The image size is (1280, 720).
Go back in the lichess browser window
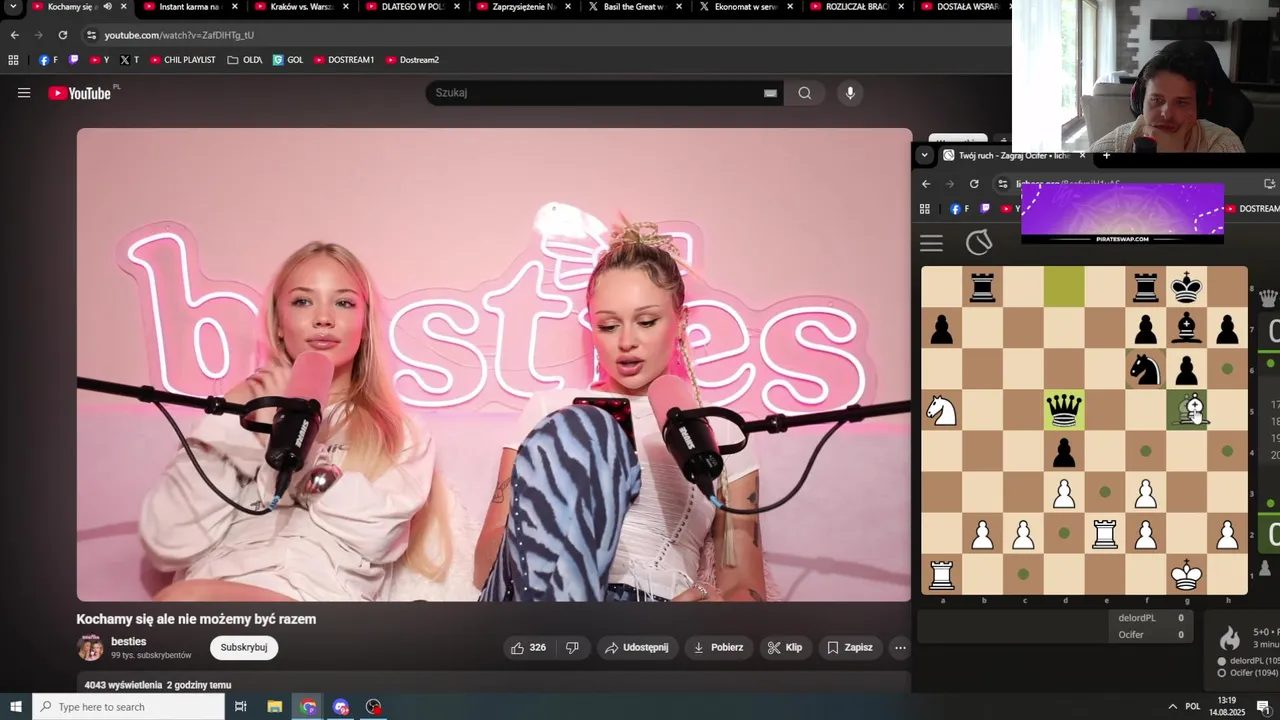(x=926, y=184)
